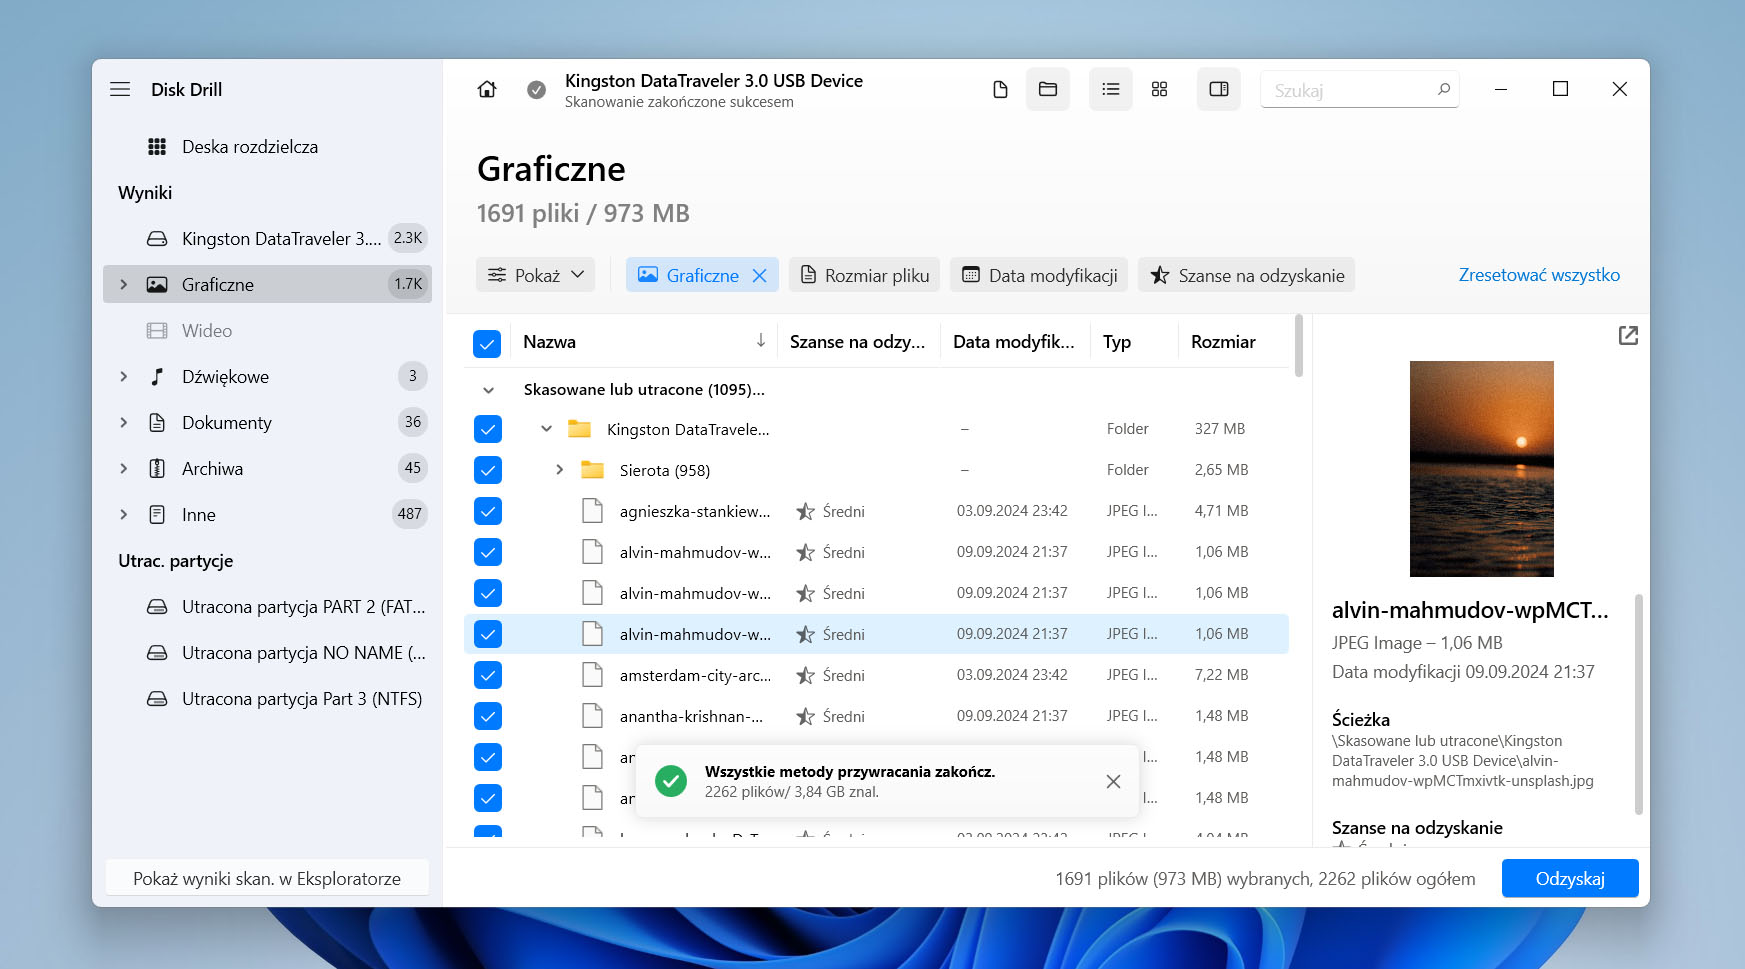Click the Wideo film icon in sidebar
The height and width of the screenshot is (969, 1745).
(157, 331)
